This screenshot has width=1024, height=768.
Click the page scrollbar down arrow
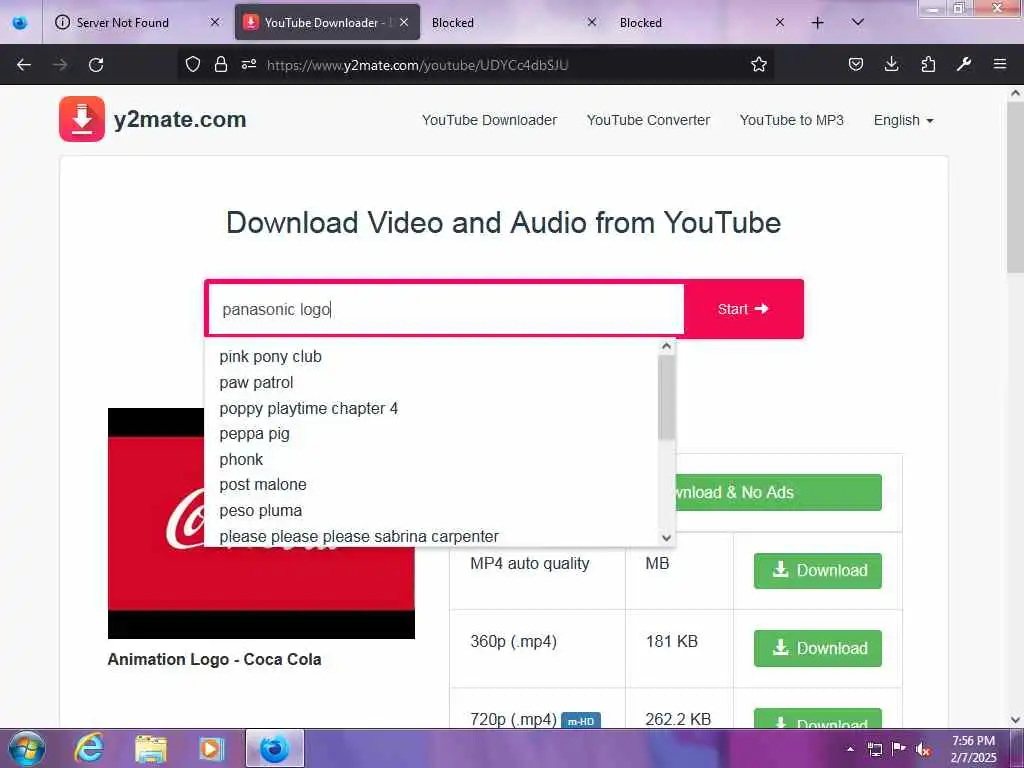[1015, 720]
